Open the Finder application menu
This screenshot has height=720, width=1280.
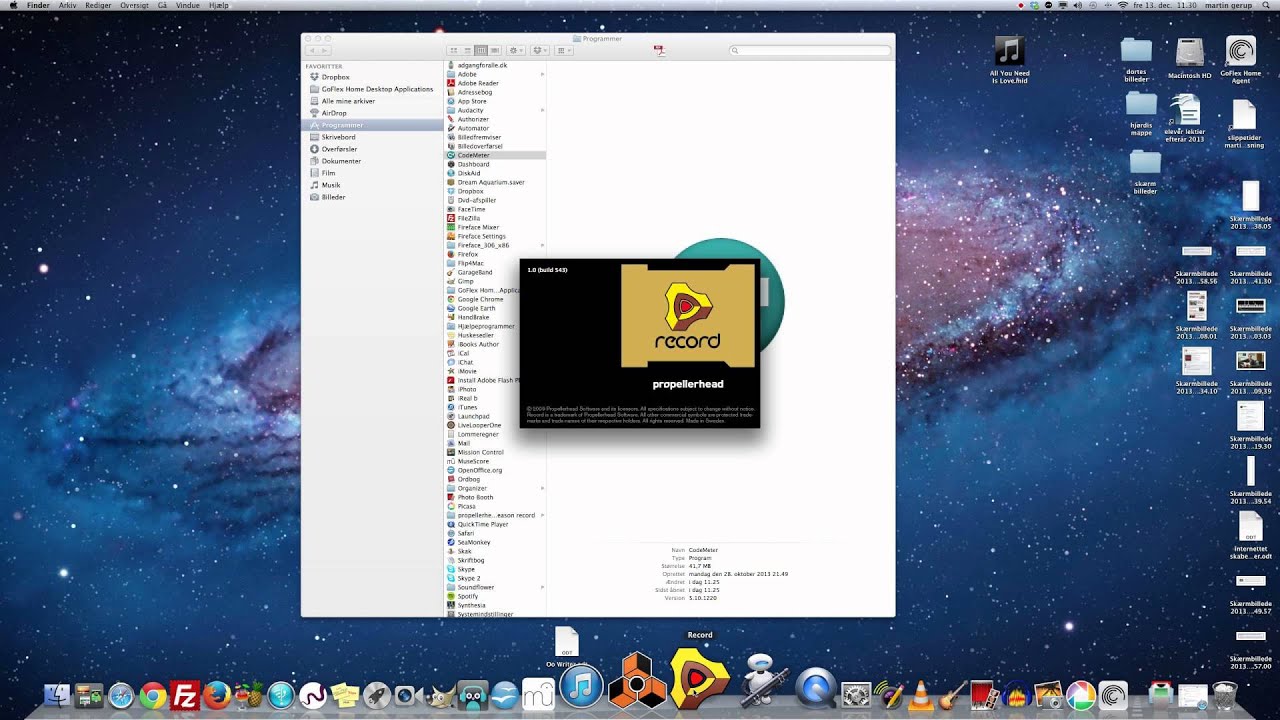[x=38, y=5]
